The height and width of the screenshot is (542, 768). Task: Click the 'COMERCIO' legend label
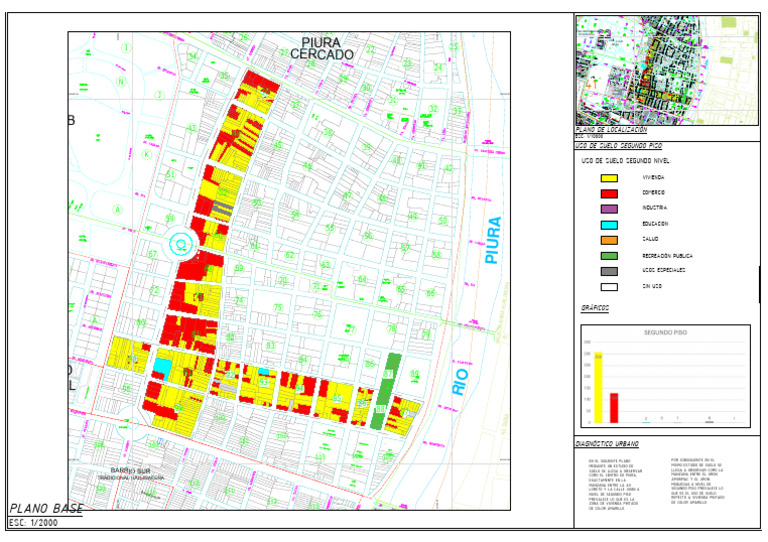653,193
